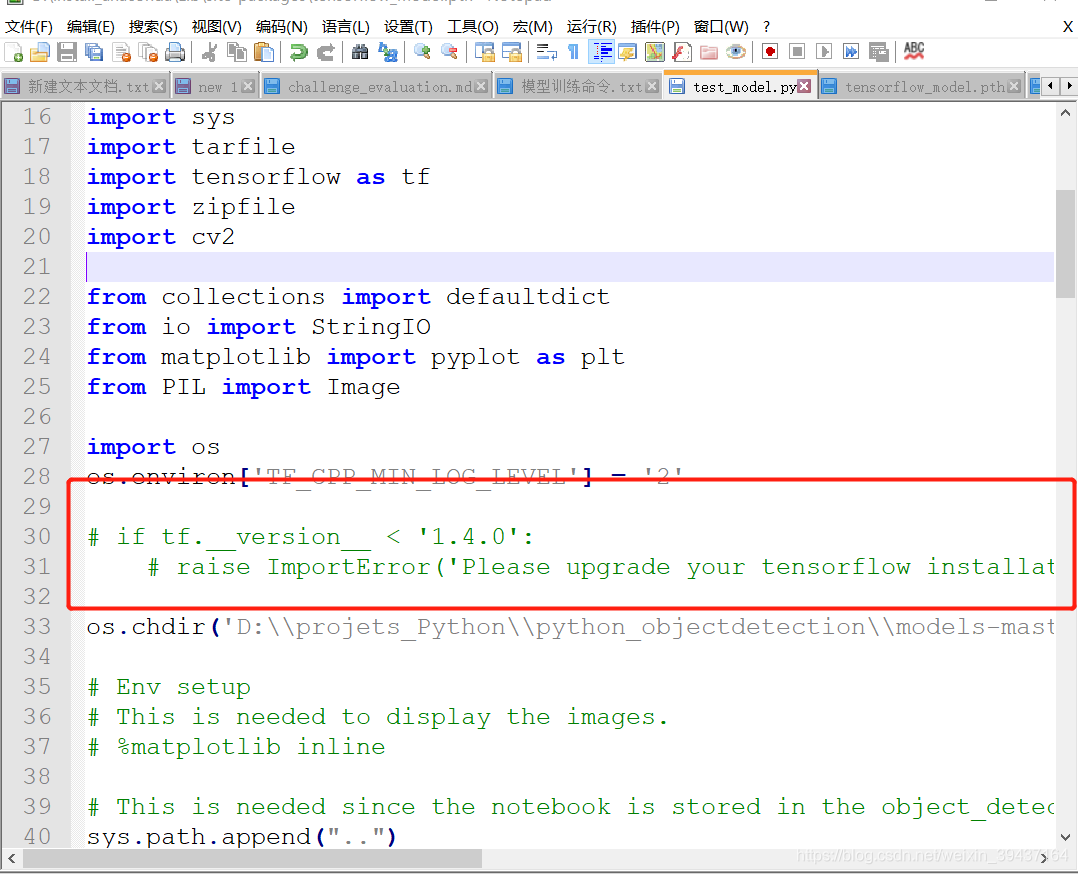
Task: Switch to the 模型训练命令.txt tab
Action: 579,86
